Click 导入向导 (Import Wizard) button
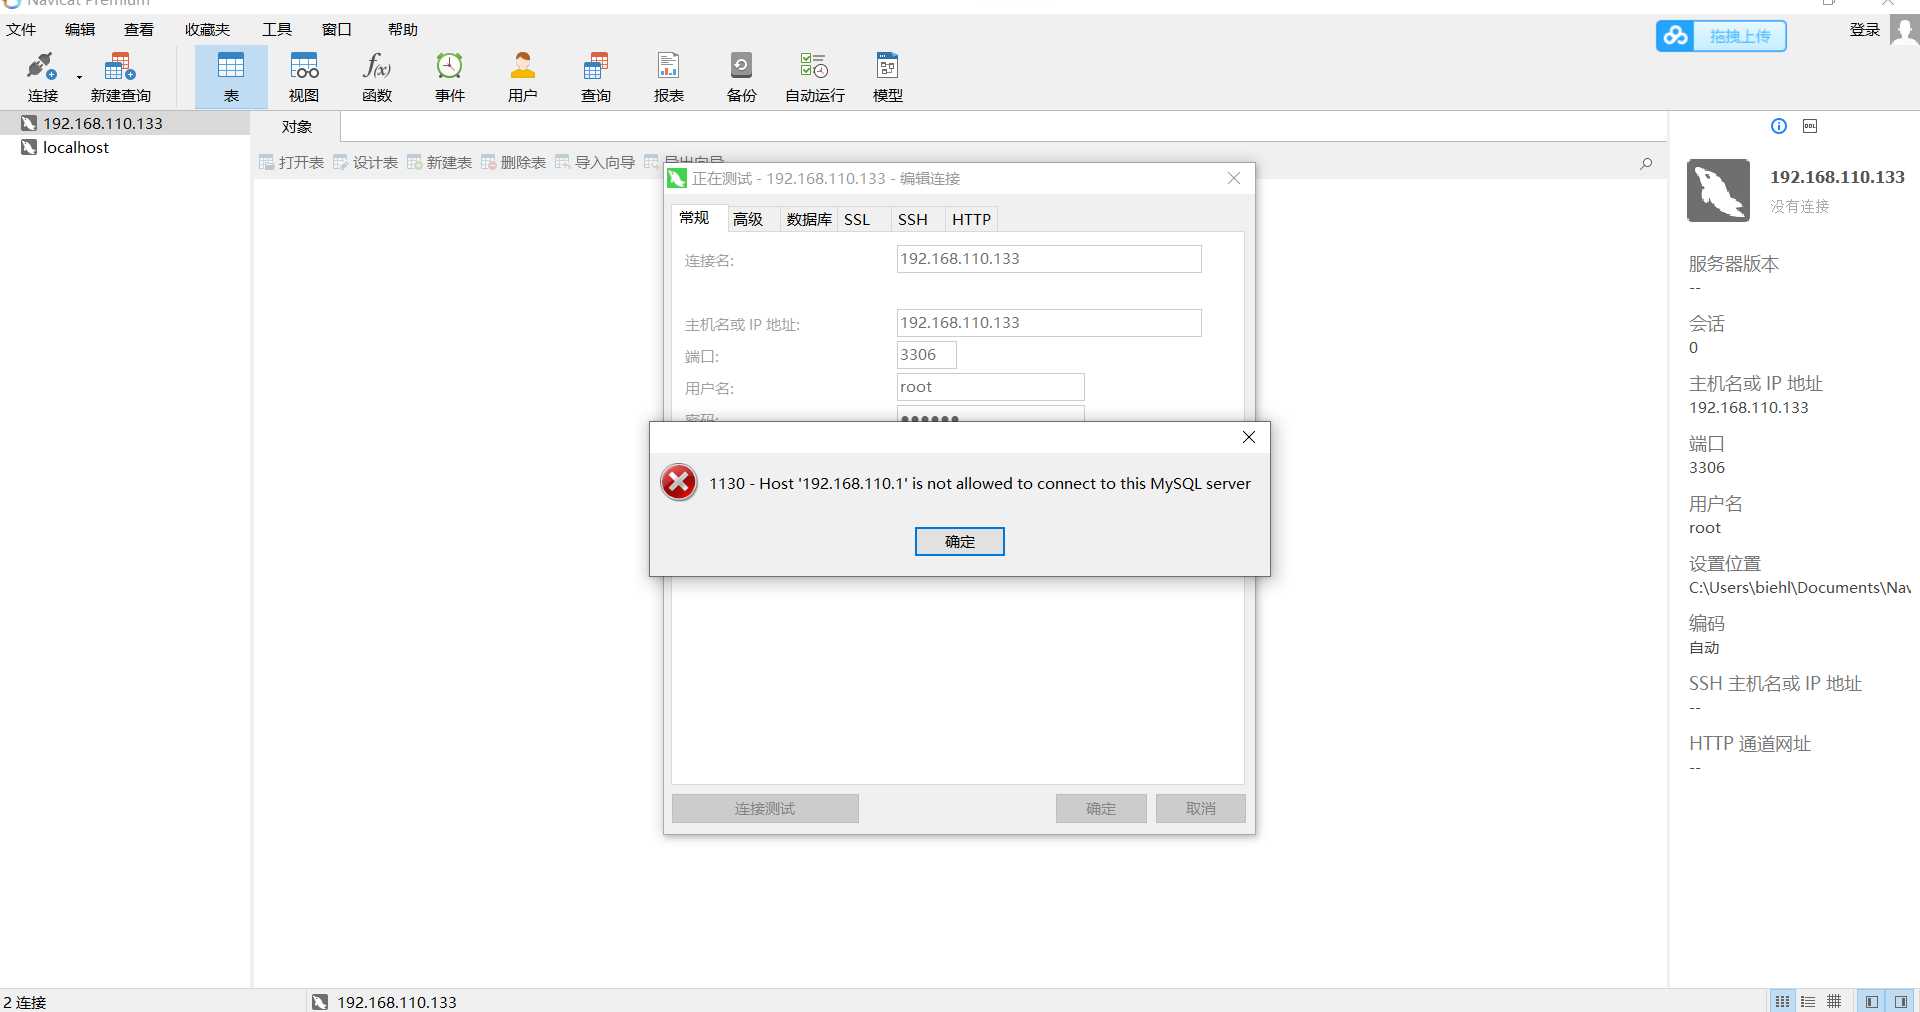The width and height of the screenshot is (1920, 1012). click(595, 163)
